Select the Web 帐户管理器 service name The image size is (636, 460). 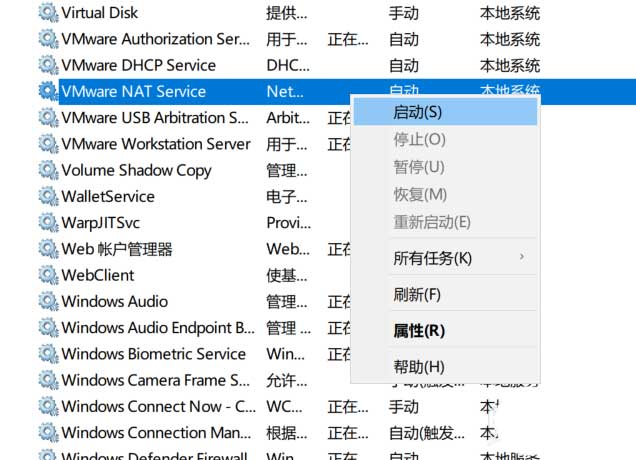[x=117, y=249]
